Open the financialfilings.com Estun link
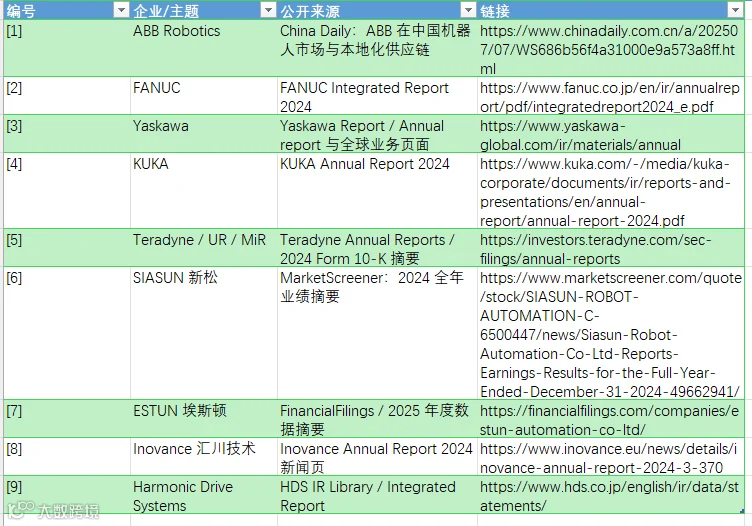The image size is (752, 526). [611, 419]
